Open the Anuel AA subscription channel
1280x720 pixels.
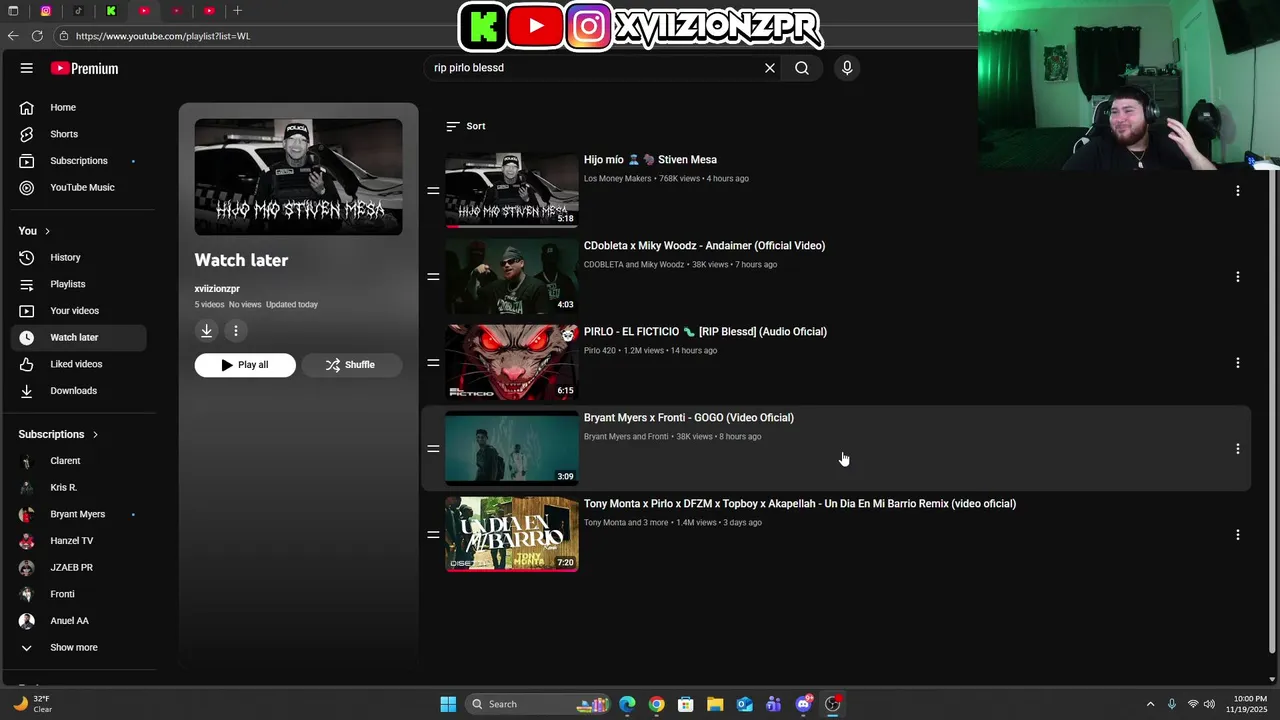point(79,620)
